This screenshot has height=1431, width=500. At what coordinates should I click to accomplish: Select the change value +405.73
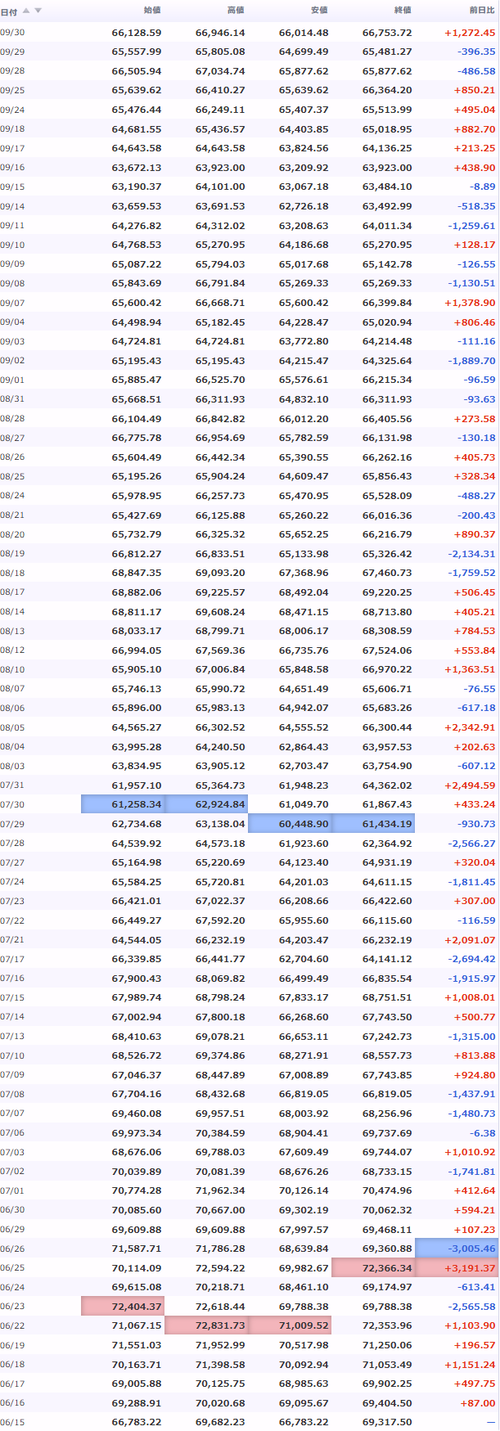(x=475, y=457)
